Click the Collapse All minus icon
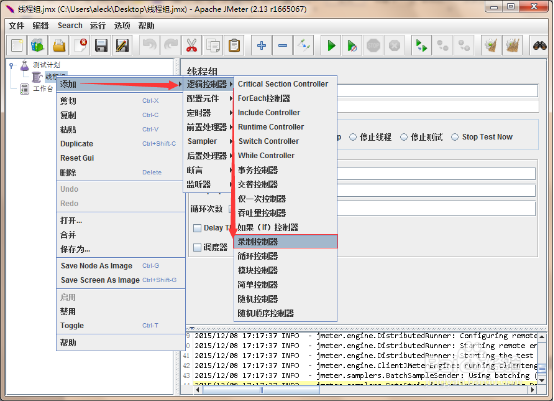The width and height of the screenshot is (554, 401). [283, 46]
